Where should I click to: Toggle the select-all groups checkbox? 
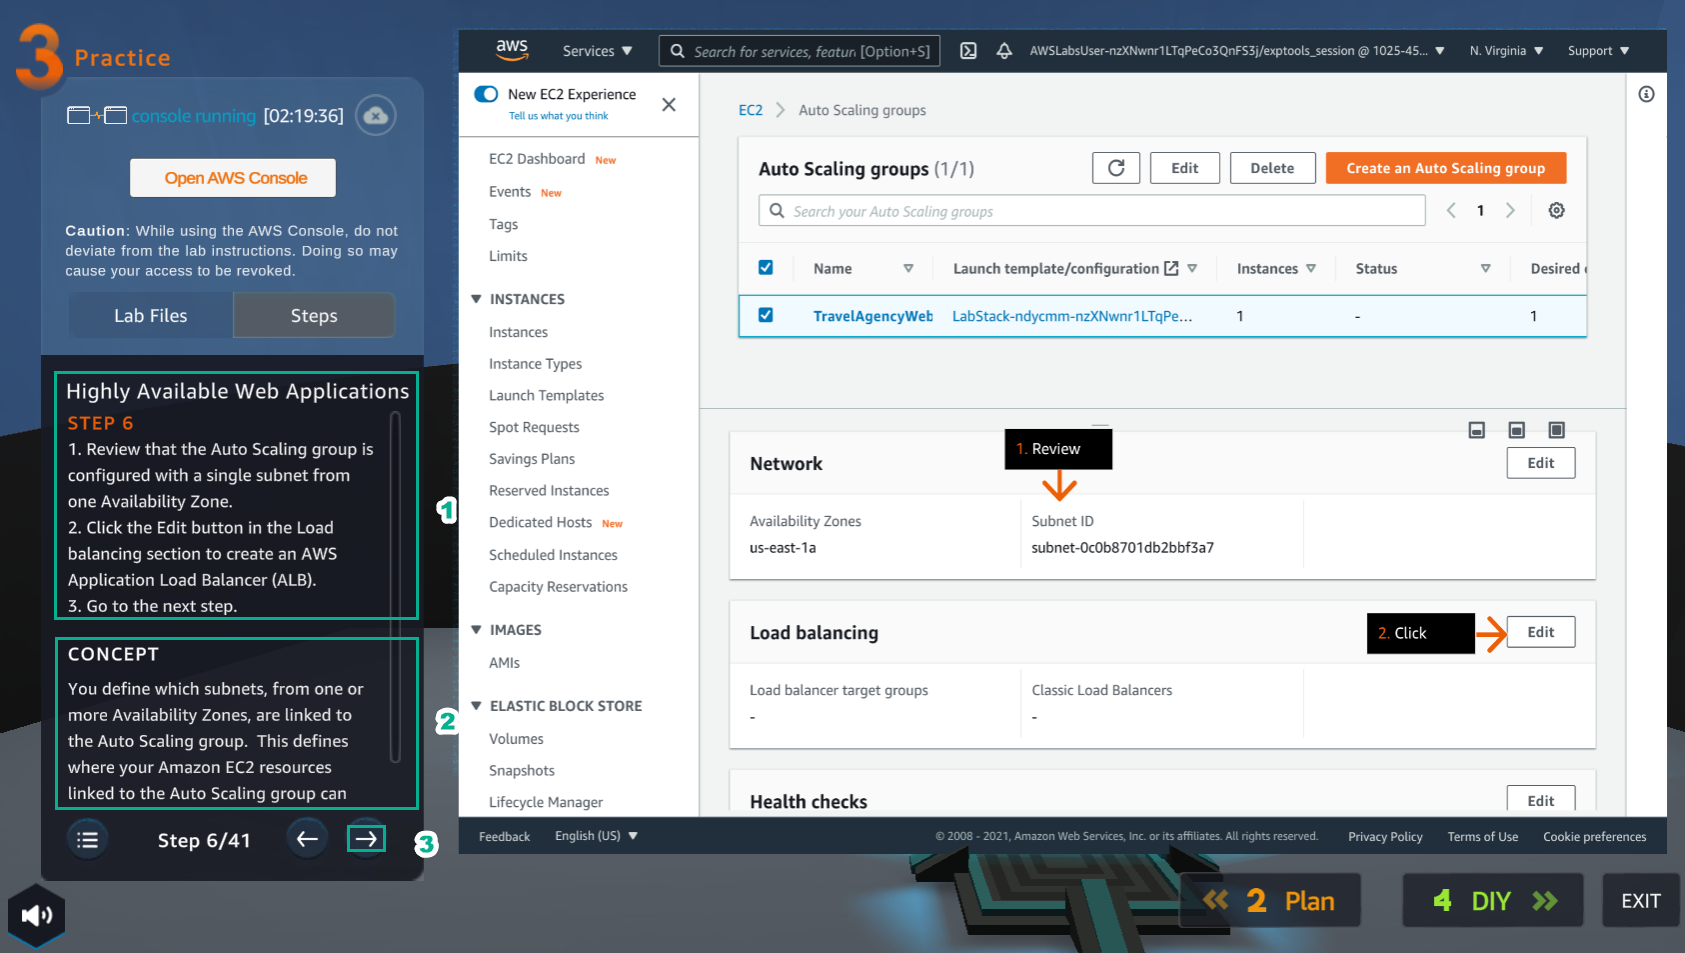pyautogui.click(x=766, y=267)
